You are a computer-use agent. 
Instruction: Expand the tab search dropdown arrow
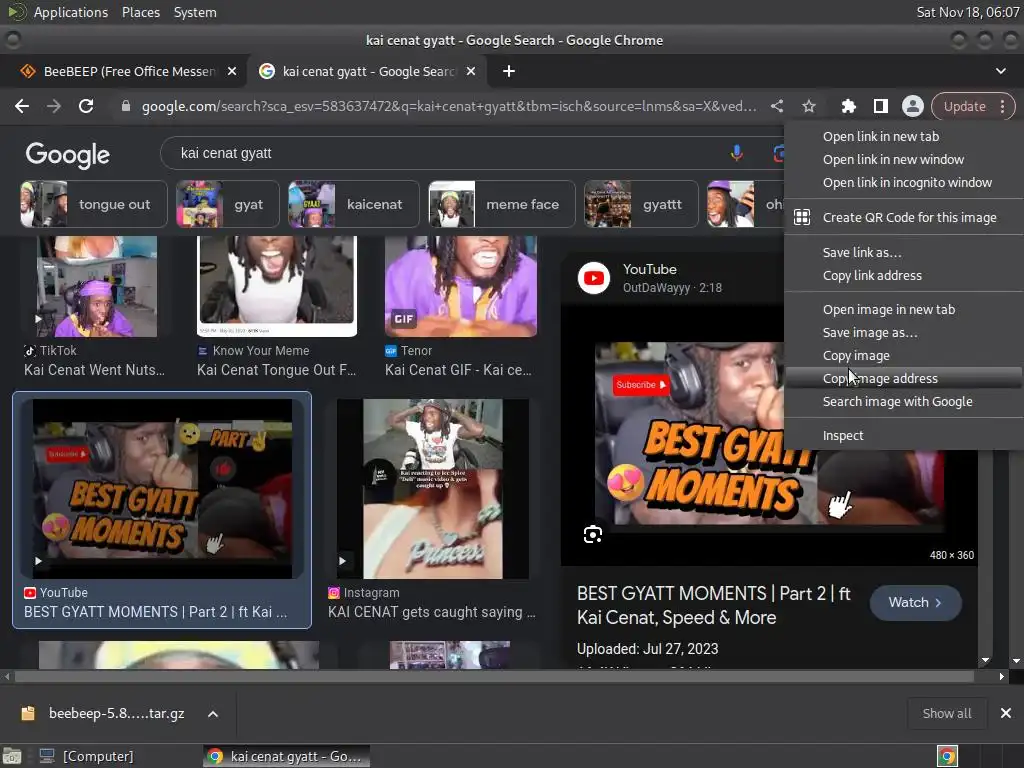pos(1000,71)
